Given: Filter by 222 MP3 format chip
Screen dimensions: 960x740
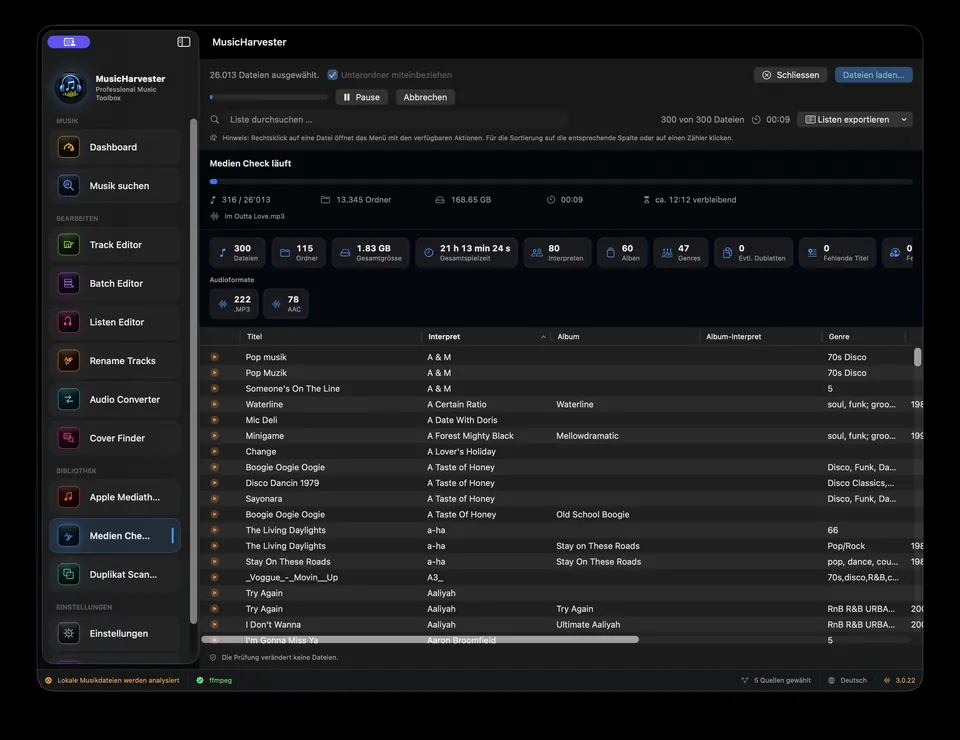Looking at the screenshot, I should (x=234, y=304).
